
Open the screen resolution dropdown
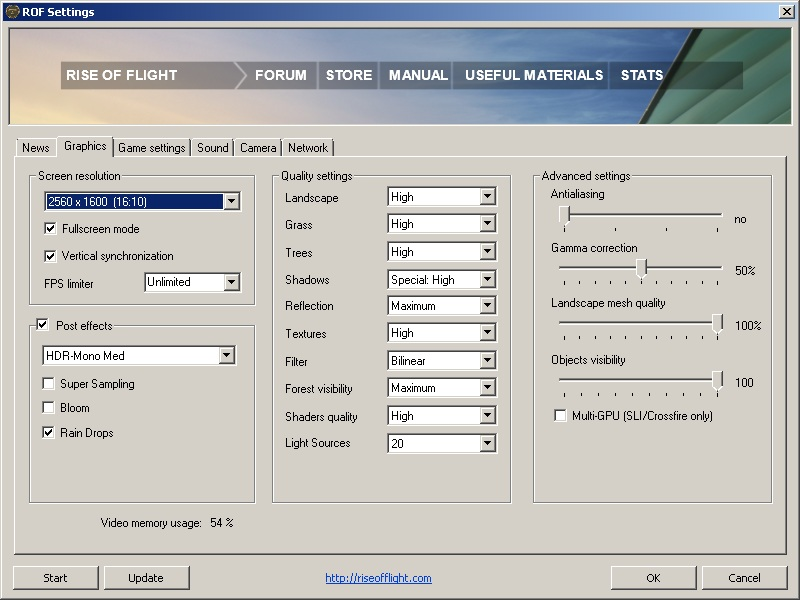[142, 202]
